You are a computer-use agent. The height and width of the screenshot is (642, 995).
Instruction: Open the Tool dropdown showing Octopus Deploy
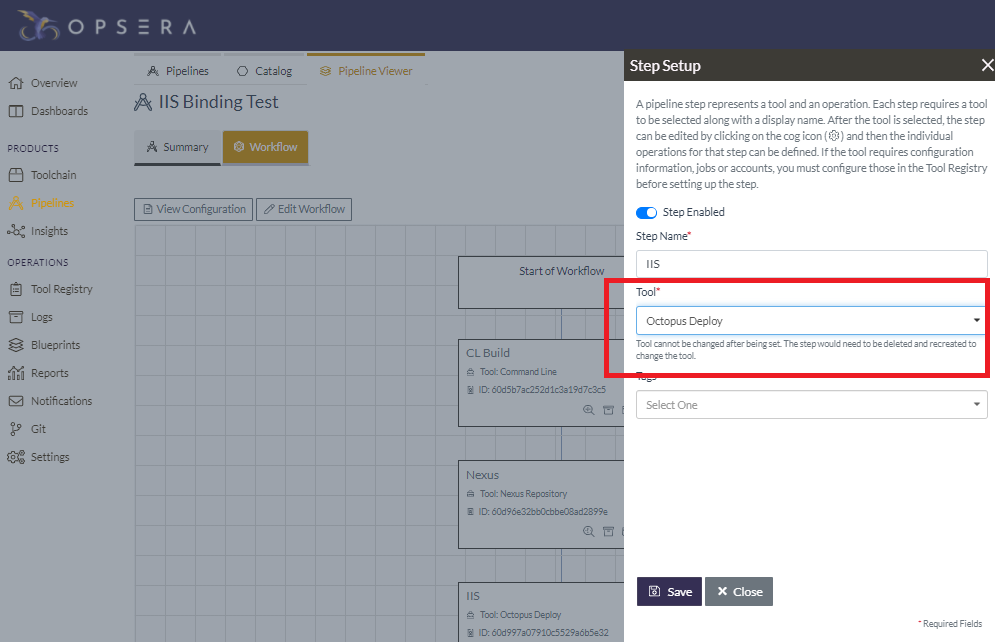(811, 321)
